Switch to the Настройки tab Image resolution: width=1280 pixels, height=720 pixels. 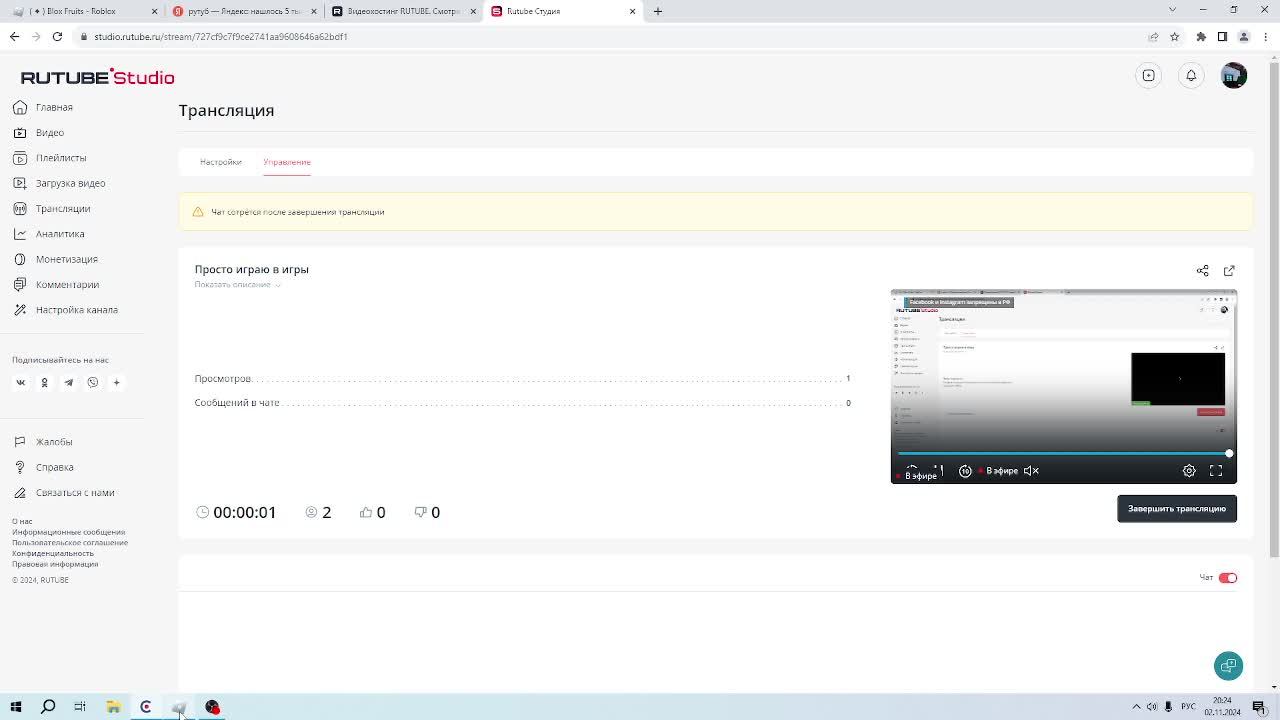[x=220, y=162]
